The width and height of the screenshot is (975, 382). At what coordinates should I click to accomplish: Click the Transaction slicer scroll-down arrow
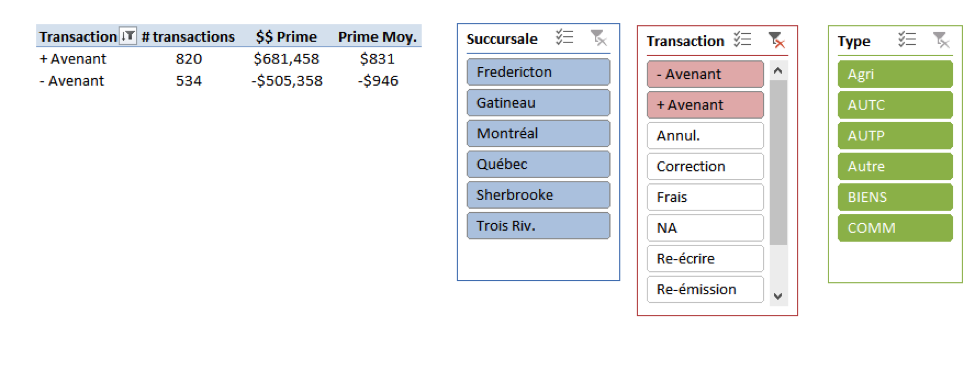pos(777,296)
